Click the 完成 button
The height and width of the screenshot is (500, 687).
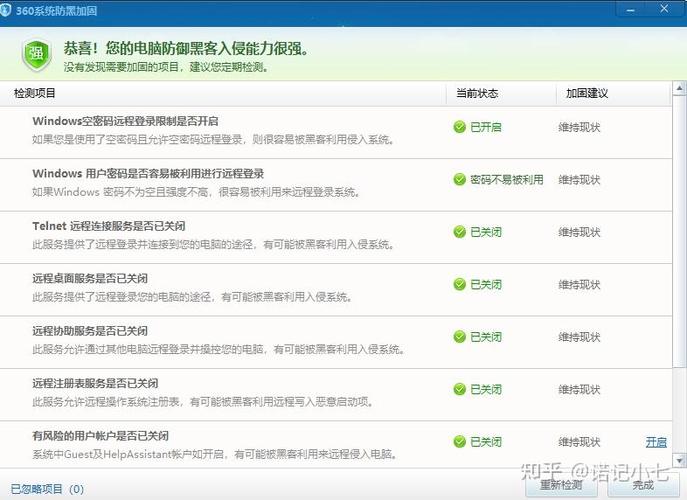[x=643, y=485]
